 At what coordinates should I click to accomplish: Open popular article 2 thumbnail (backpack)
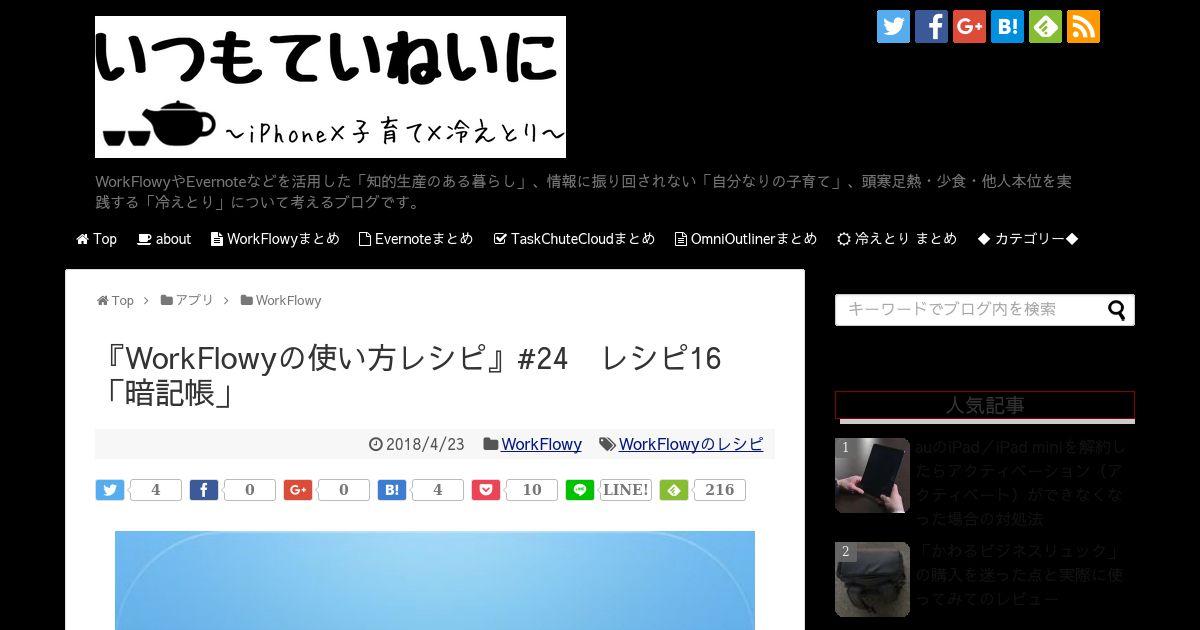point(872,579)
